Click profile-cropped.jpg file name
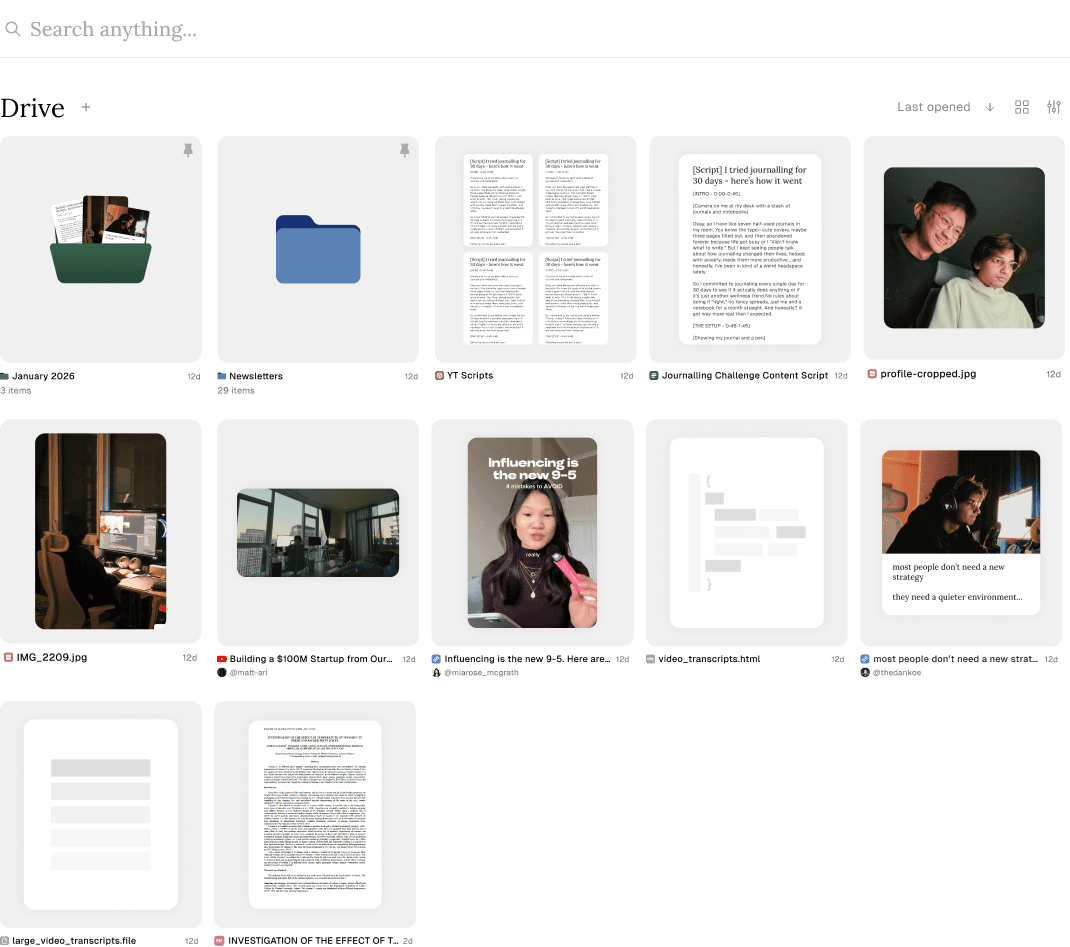Screen dimensions: 1070x947 point(928,374)
